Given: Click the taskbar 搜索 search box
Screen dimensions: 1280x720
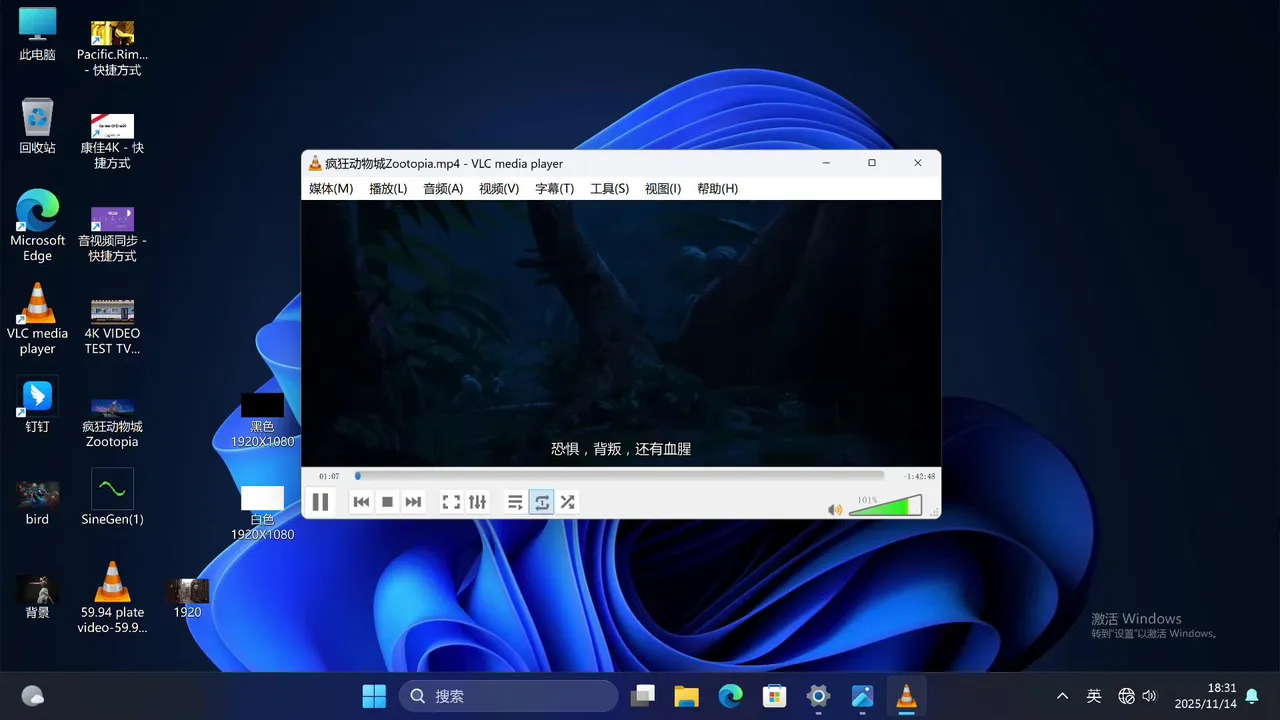Looking at the screenshot, I should [509, 696].
